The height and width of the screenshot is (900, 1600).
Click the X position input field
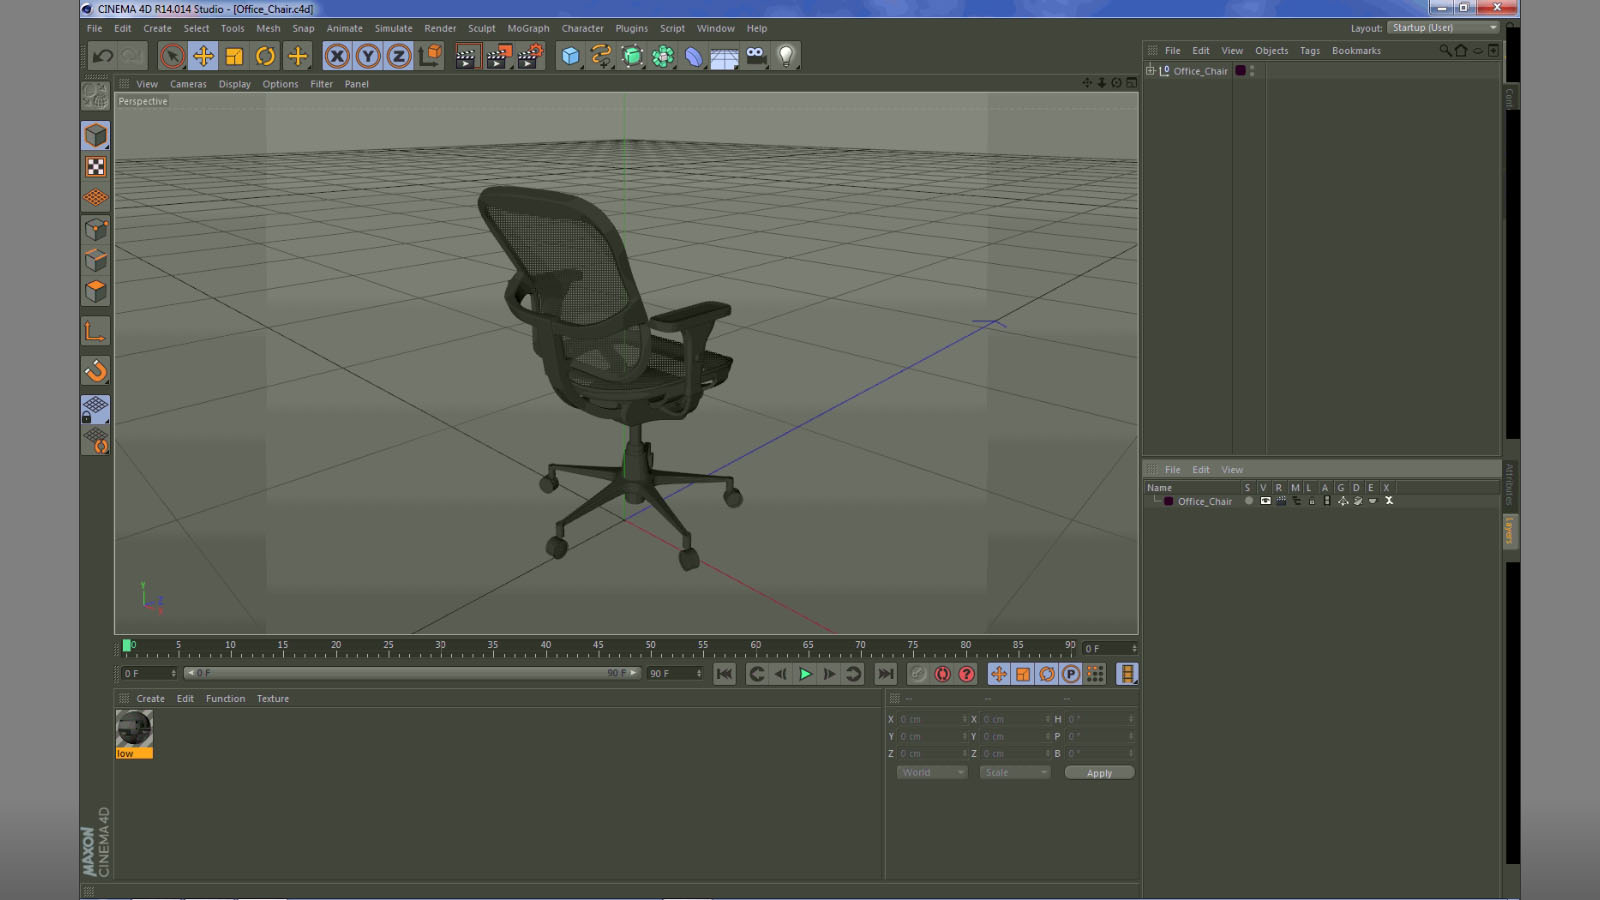[x=931, y=719]
